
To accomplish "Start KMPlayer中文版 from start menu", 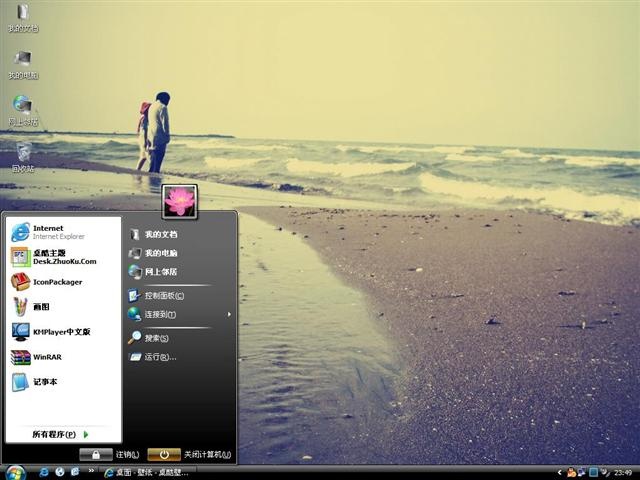I will pyautogui.click(x=63, y=331).
